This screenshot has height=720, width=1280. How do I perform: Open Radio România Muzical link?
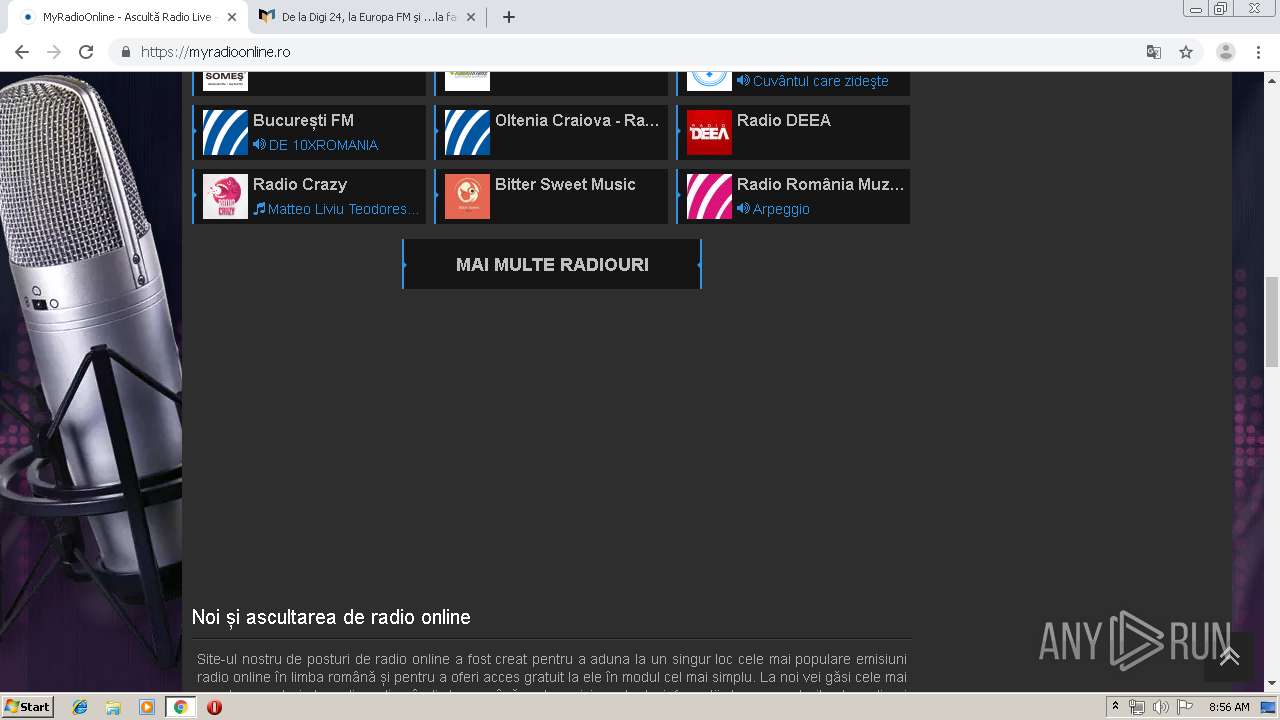click(820, 184)
